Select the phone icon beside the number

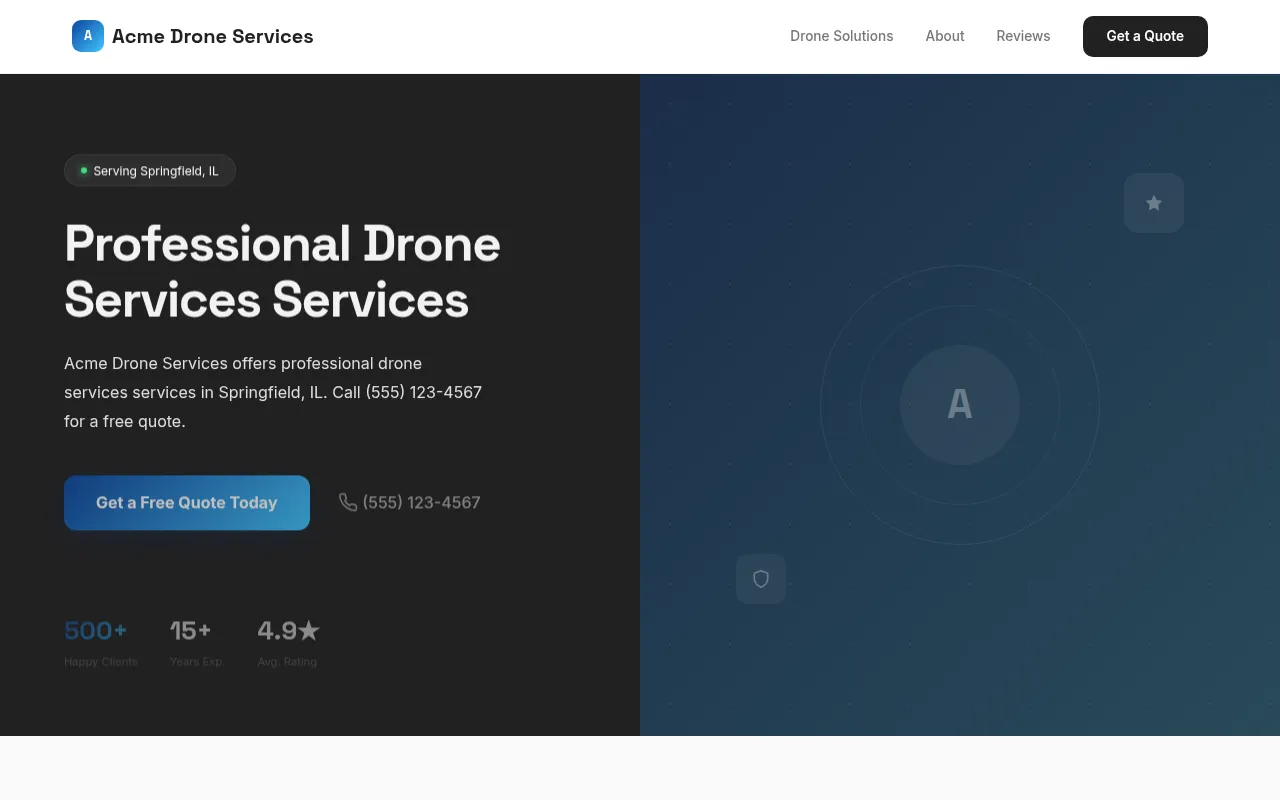click(348, 502)
